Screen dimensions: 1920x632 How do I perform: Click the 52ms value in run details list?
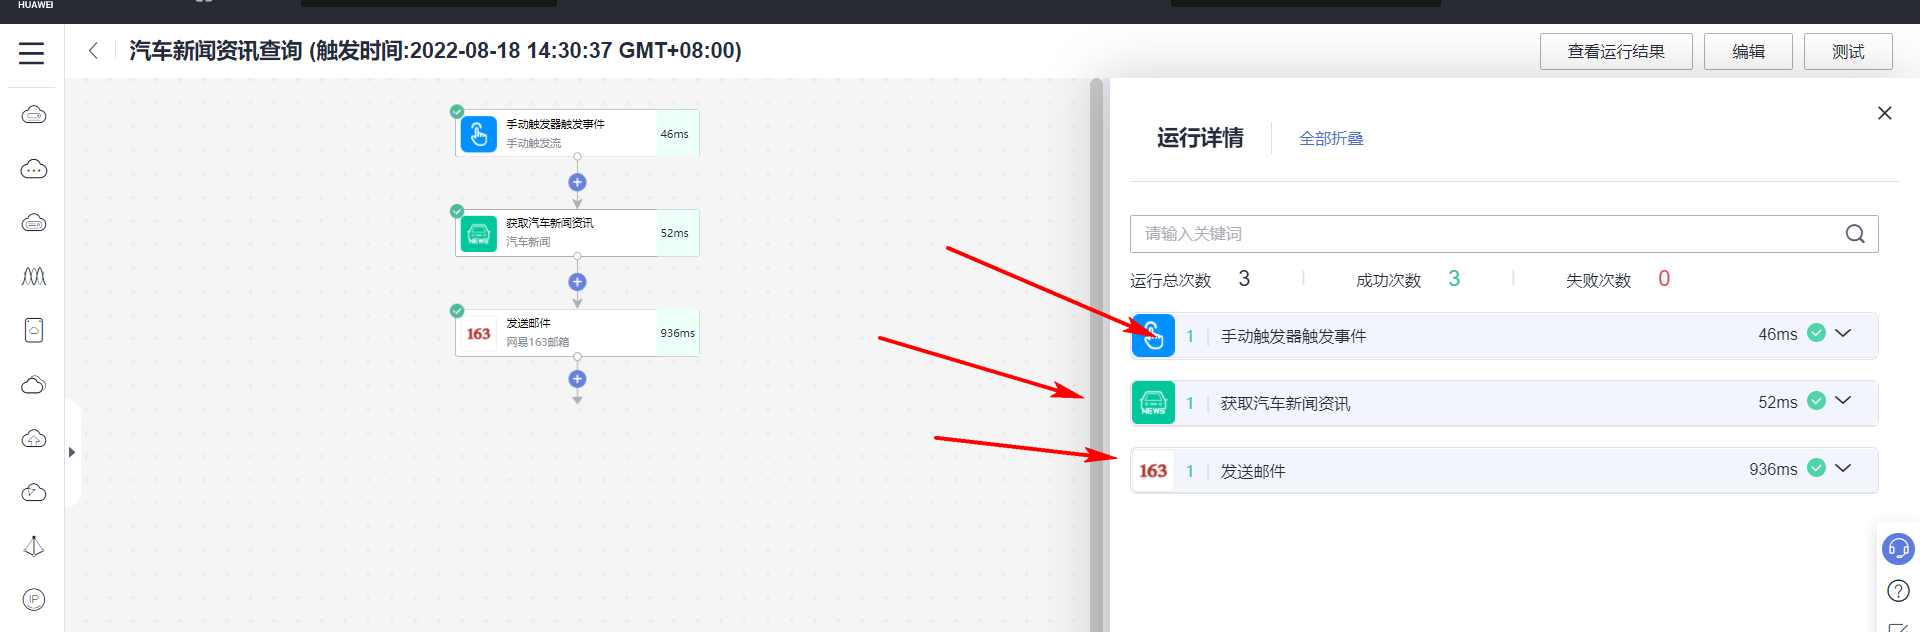click(x=1778, y=402)
